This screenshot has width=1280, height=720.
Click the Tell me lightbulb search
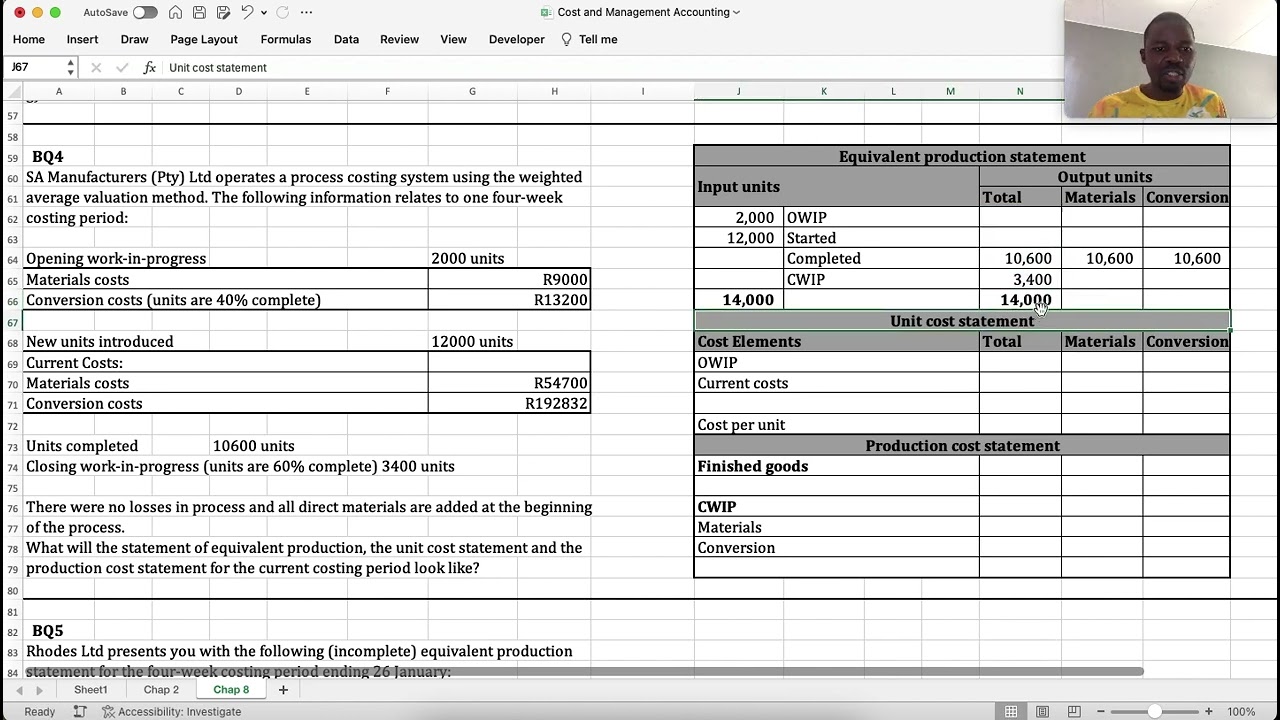click(x=589, y=39)
